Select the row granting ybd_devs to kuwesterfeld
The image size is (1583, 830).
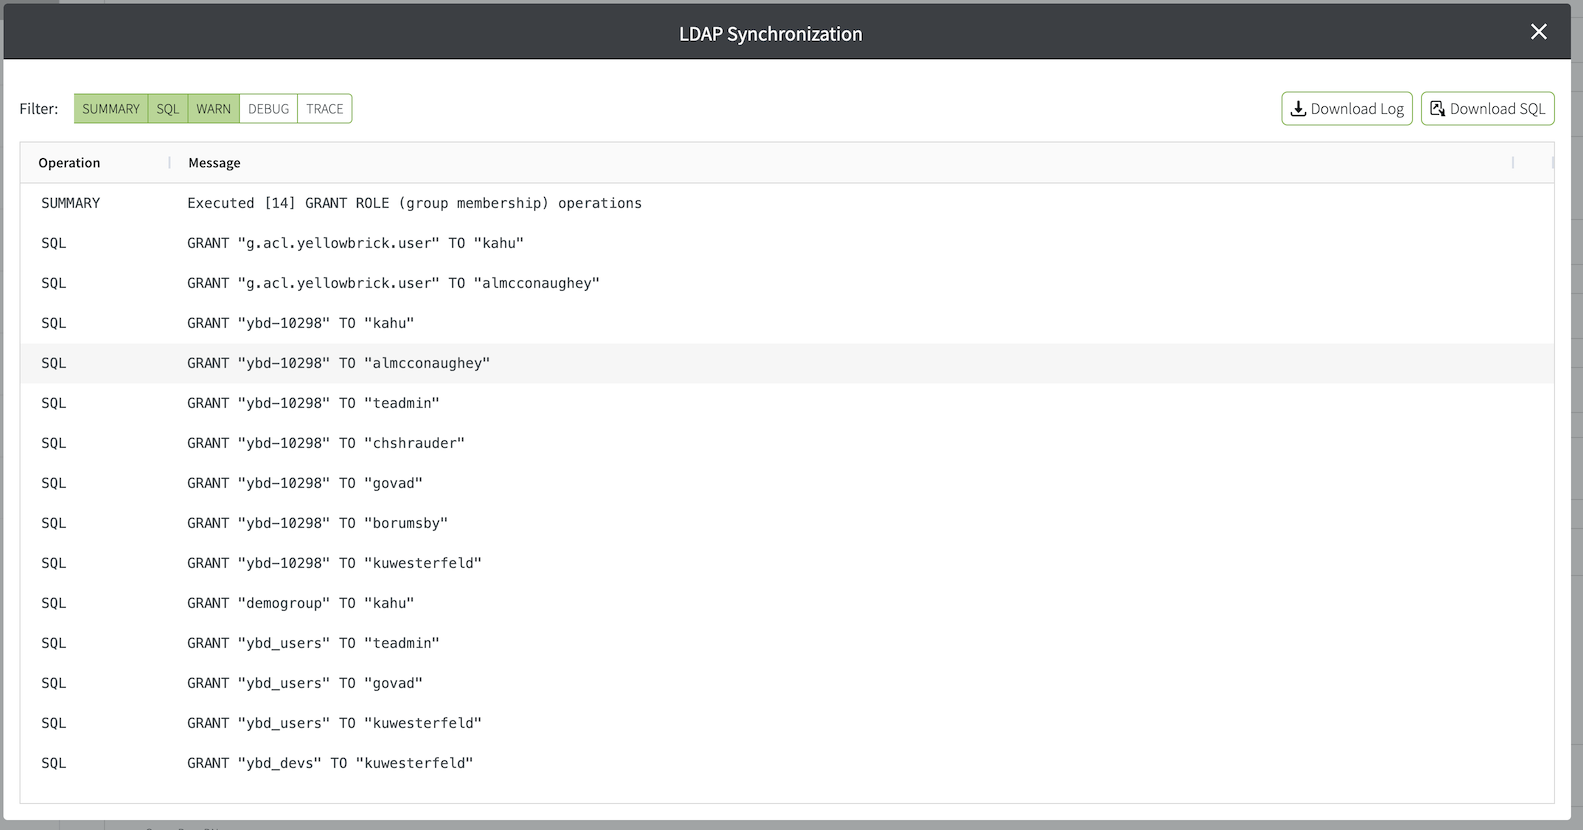(330, 763)
